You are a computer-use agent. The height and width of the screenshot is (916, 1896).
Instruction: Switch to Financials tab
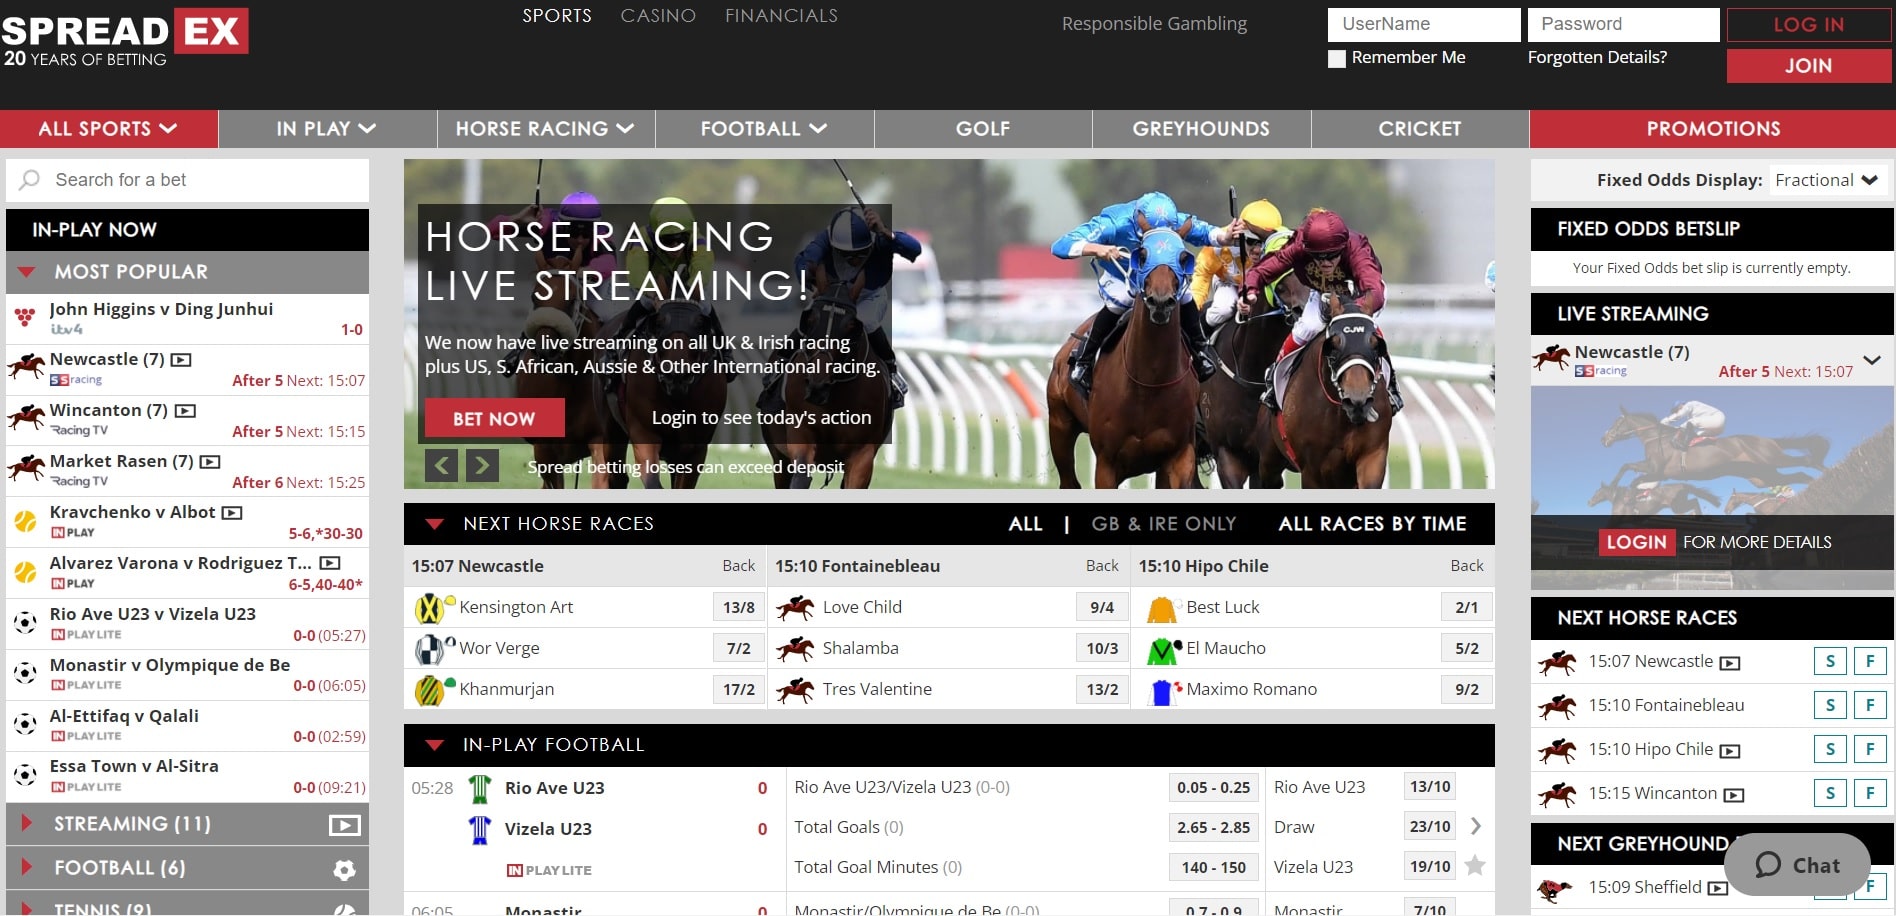pos(782,16)
